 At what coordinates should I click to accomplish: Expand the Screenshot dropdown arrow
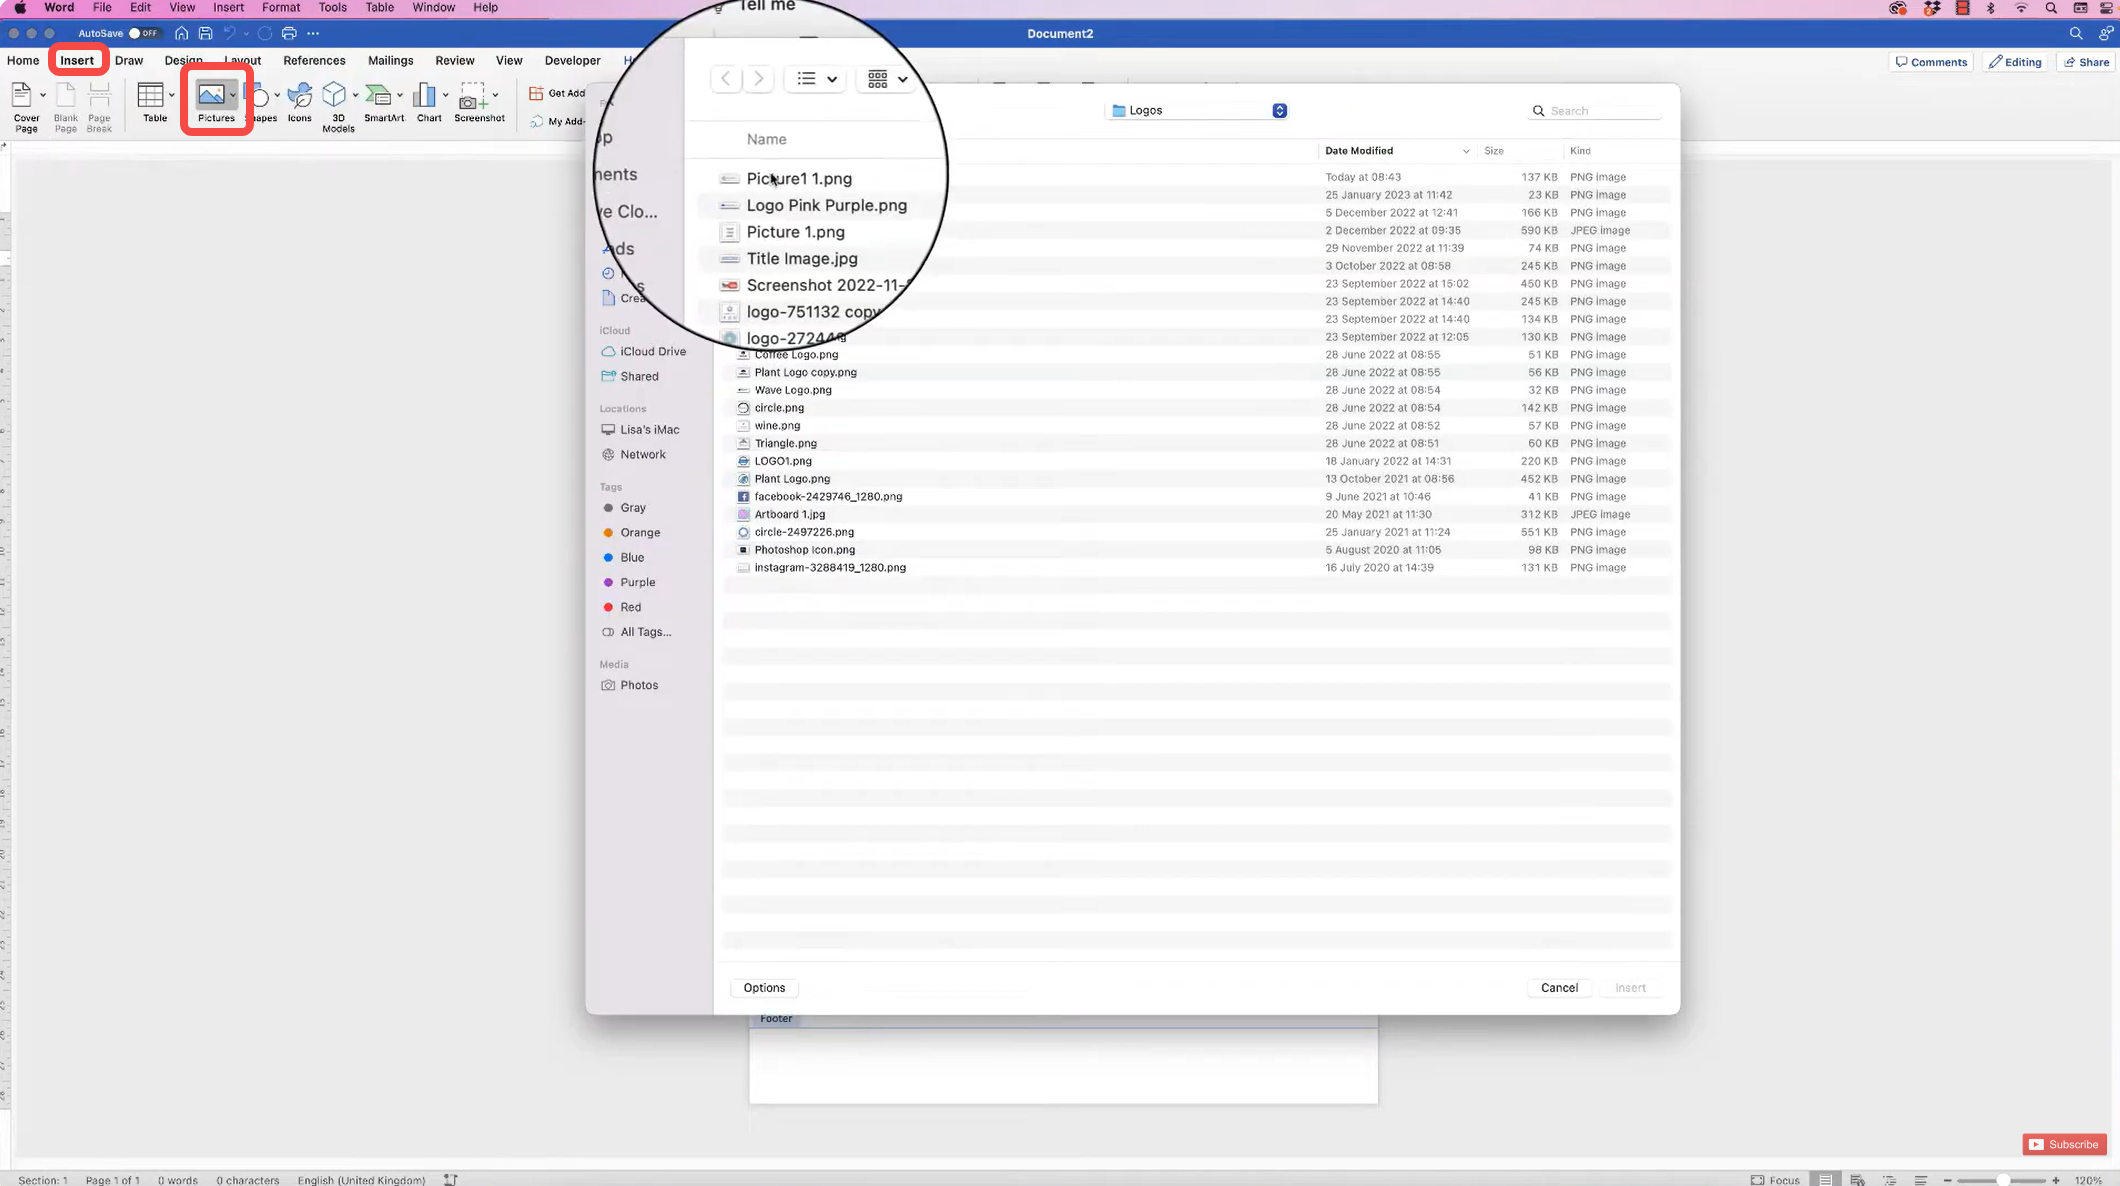click(x=495, y=95)
